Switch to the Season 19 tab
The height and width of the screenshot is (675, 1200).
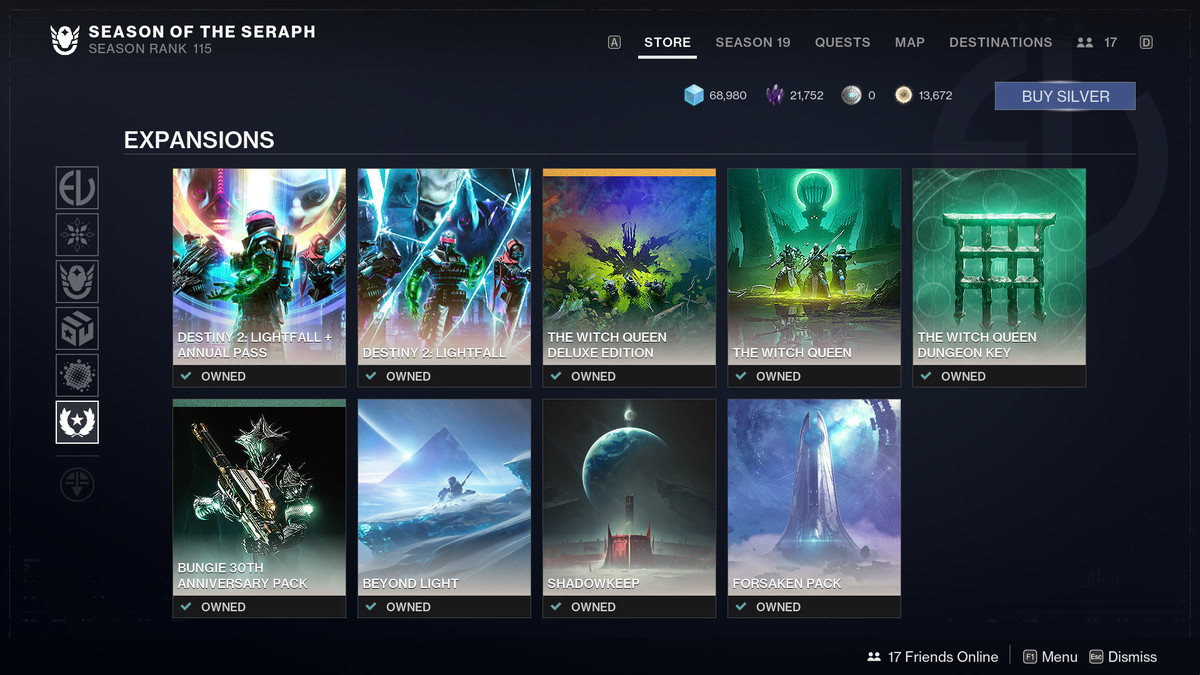click(x=752, y=42)
